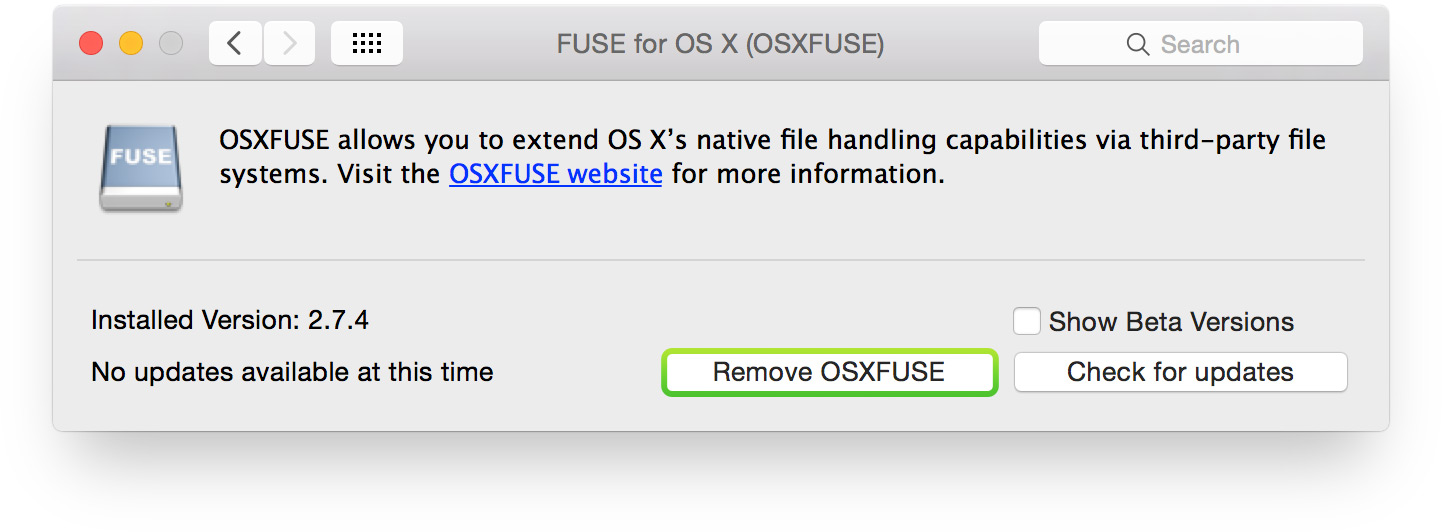Click the "Show Beta Versions" label text
The width and height of the screenshot is (1442, 532).
pyautogui.click(x=1171, y=322)
